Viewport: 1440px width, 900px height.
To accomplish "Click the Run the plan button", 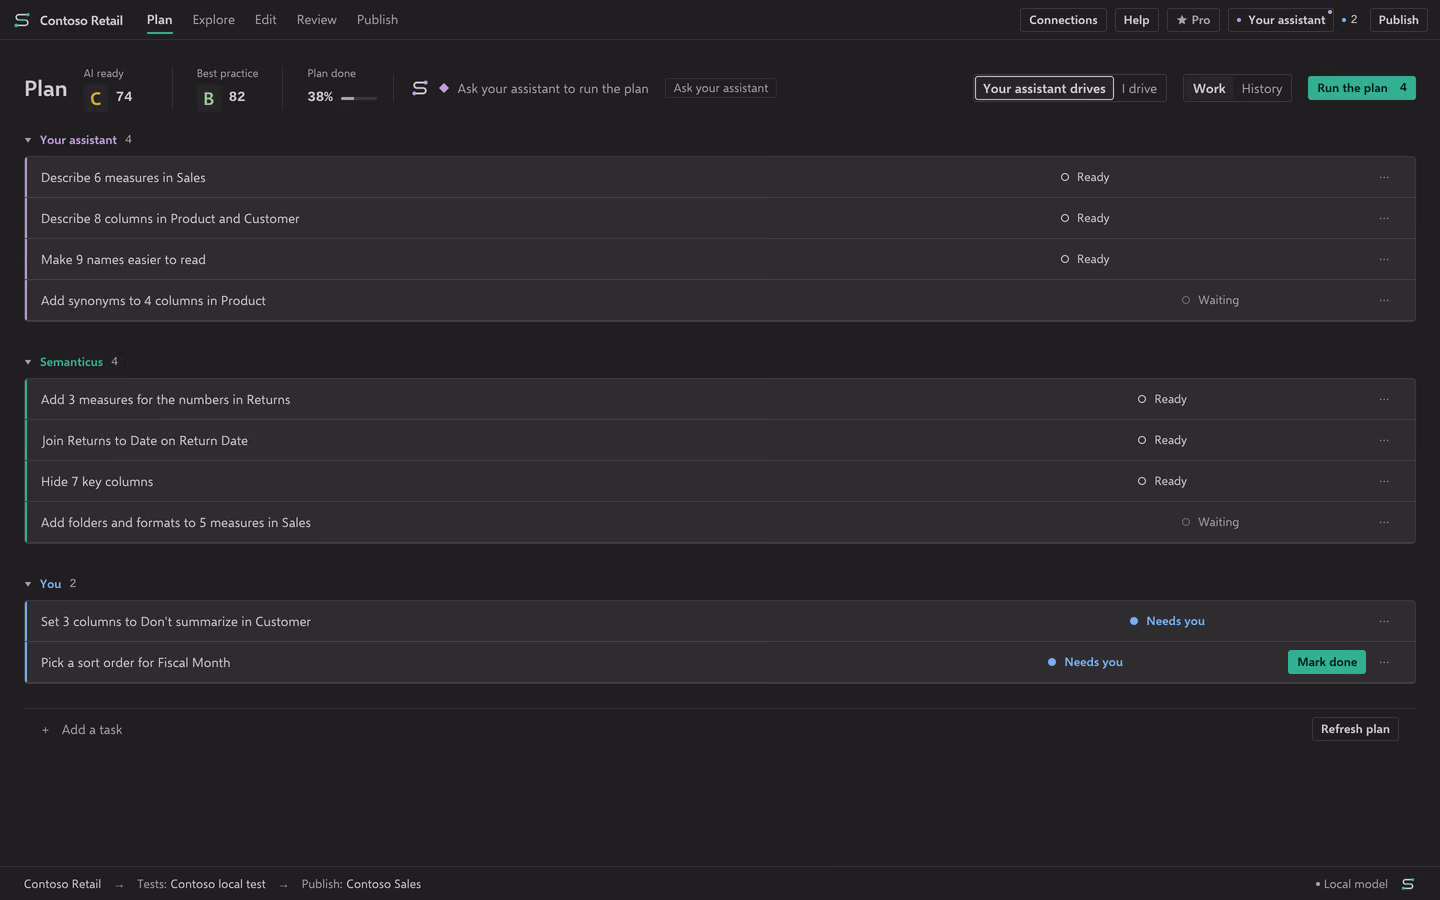I will click(1361, 88).
